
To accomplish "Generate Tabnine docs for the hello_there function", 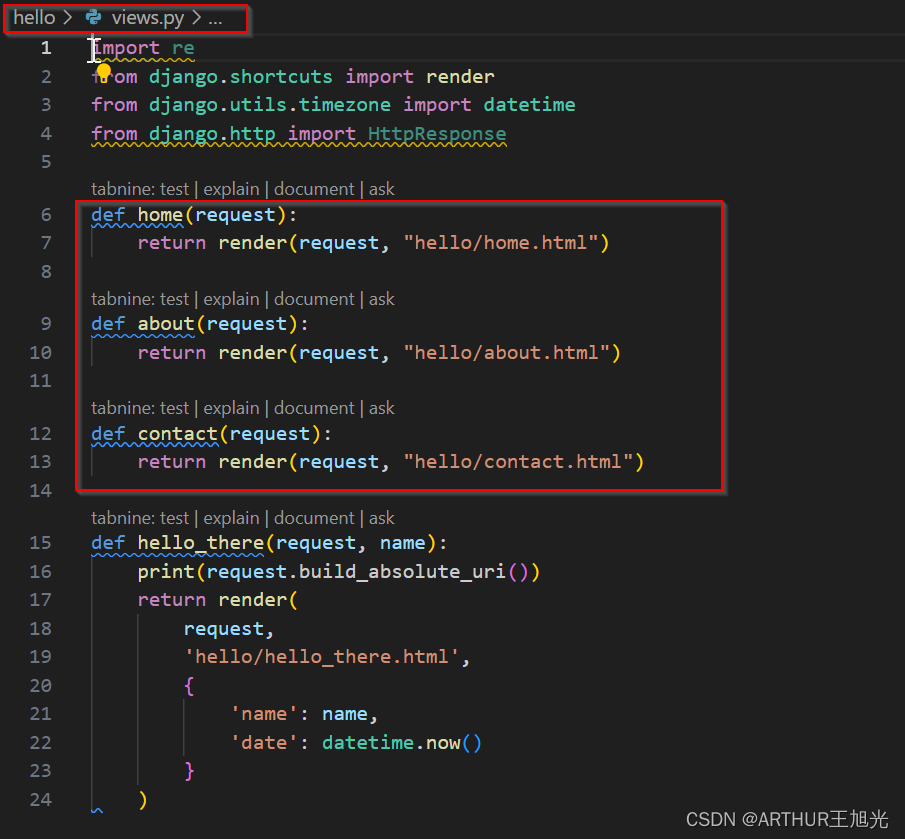I will (x=314, y=517).
